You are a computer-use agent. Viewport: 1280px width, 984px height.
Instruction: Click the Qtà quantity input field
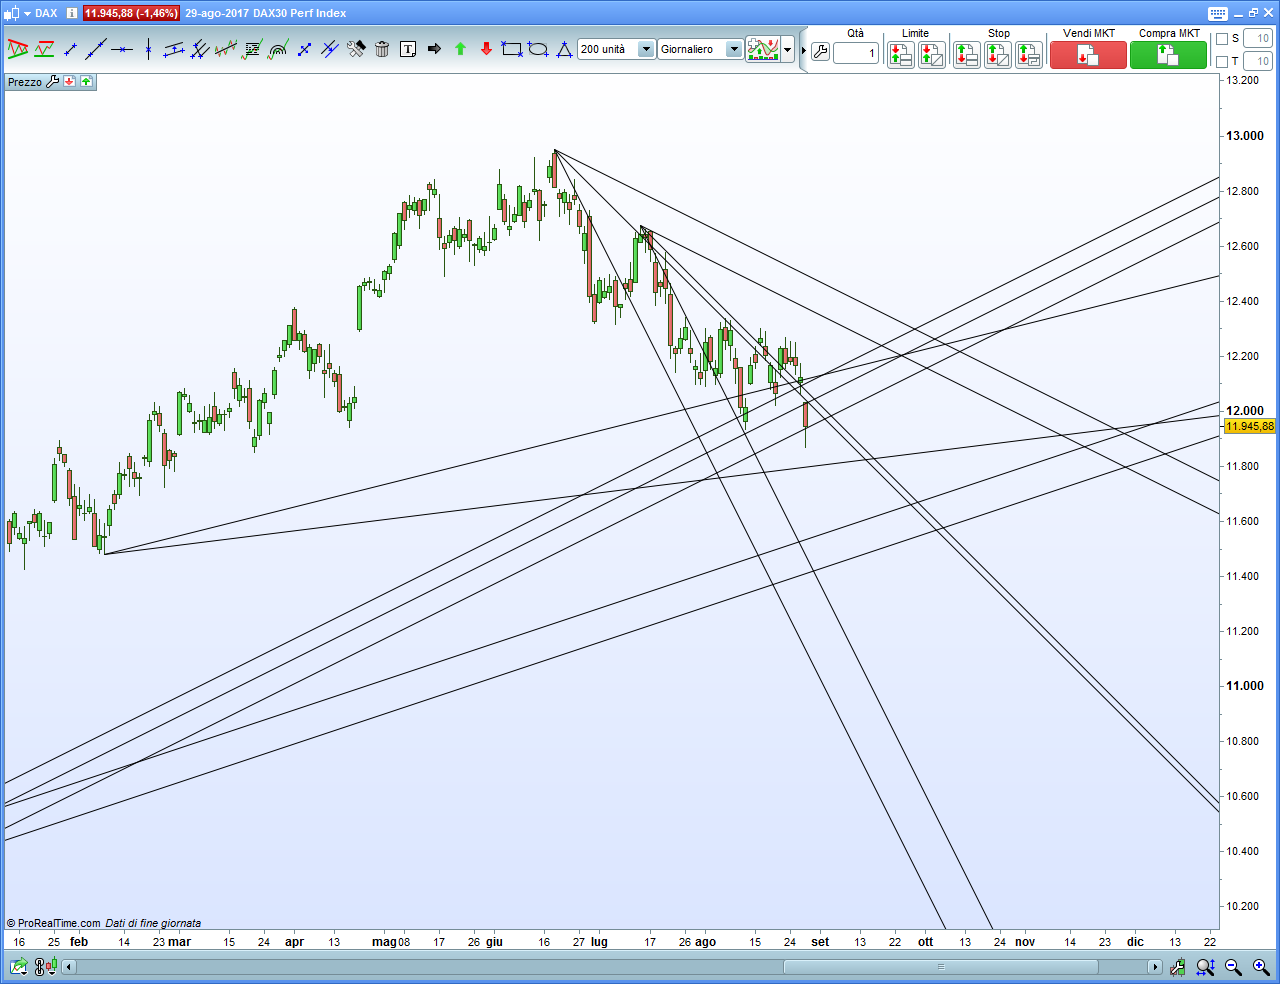point(856,53)
